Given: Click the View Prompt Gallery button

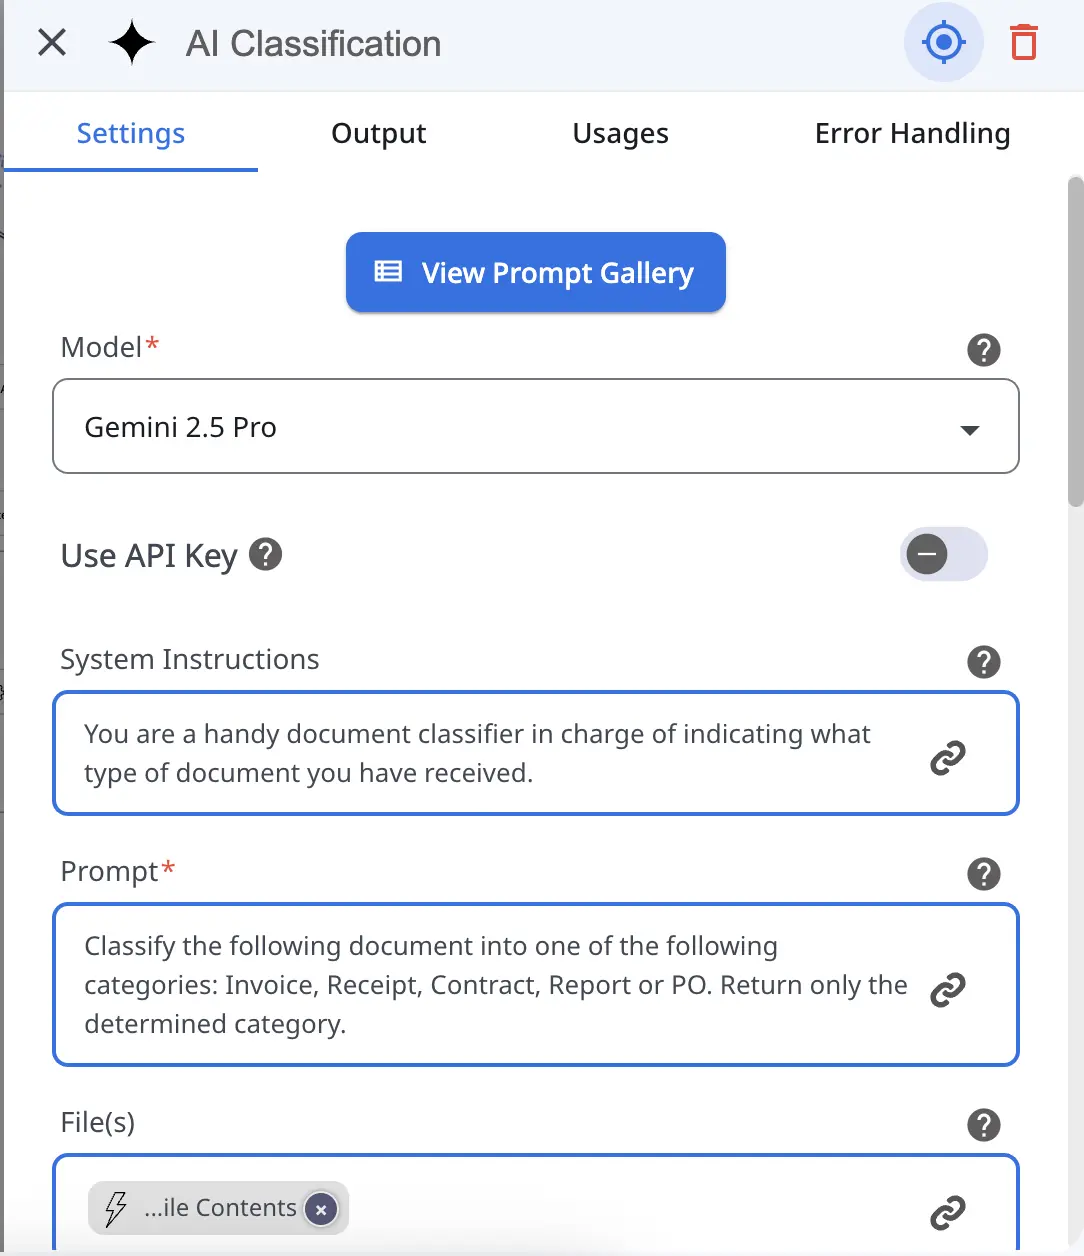Looking at the screenshot, I should (x=535, y=273).
